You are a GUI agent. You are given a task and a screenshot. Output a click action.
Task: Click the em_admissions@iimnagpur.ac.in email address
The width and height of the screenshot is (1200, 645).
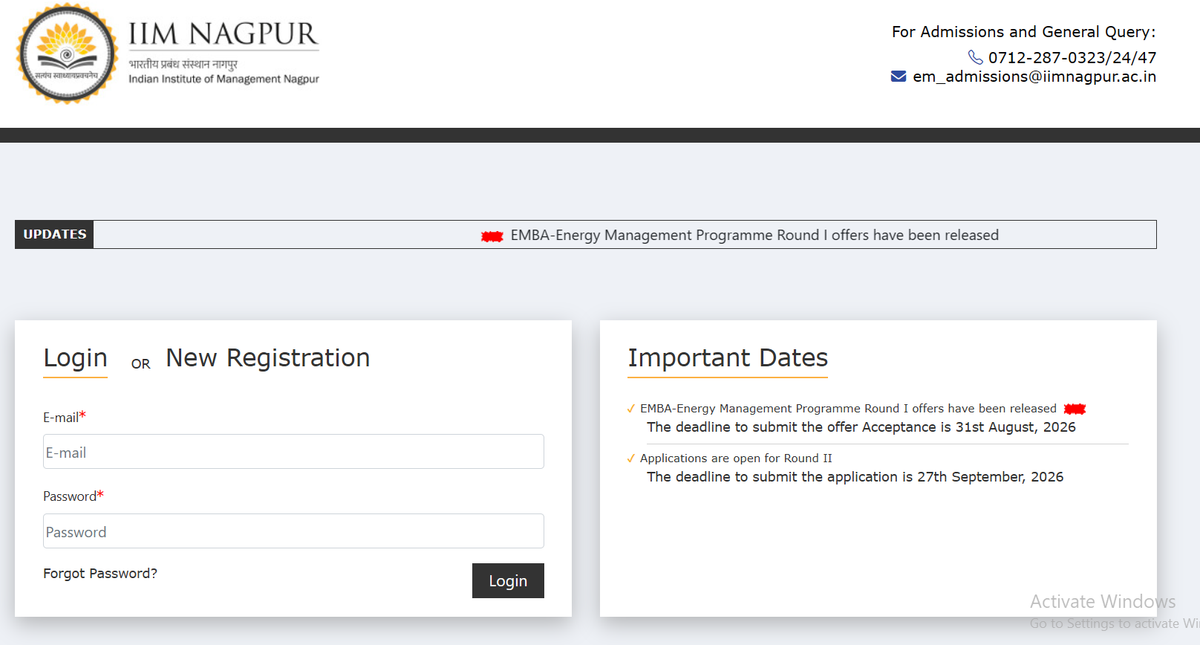pyautogui.click(x=1035, y=76)
